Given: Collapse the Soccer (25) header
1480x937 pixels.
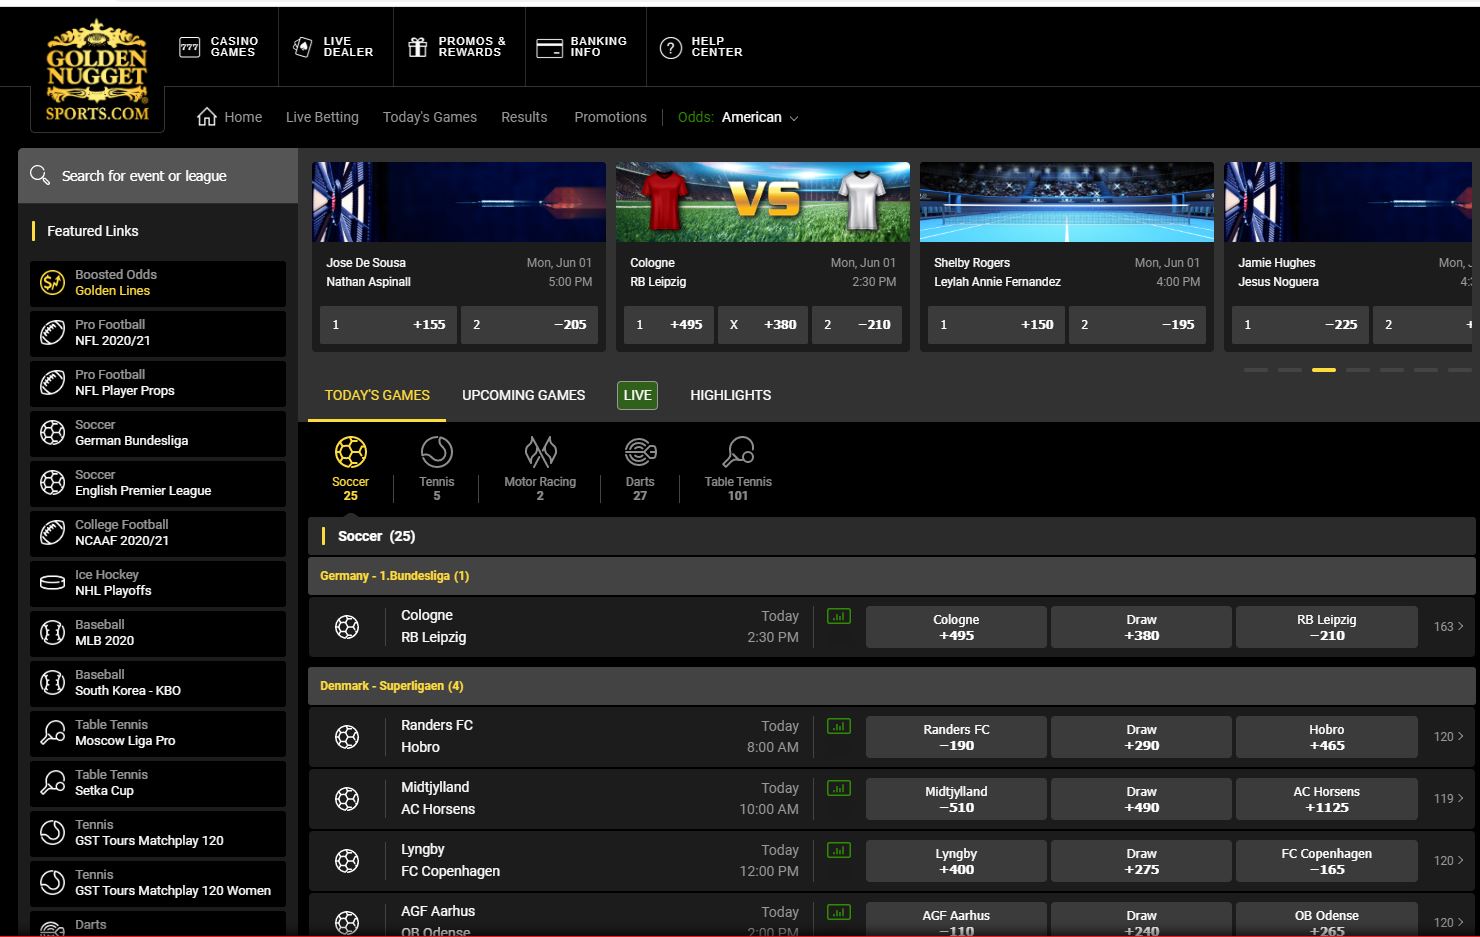Looking at the screenshot, I should (892, 536).
